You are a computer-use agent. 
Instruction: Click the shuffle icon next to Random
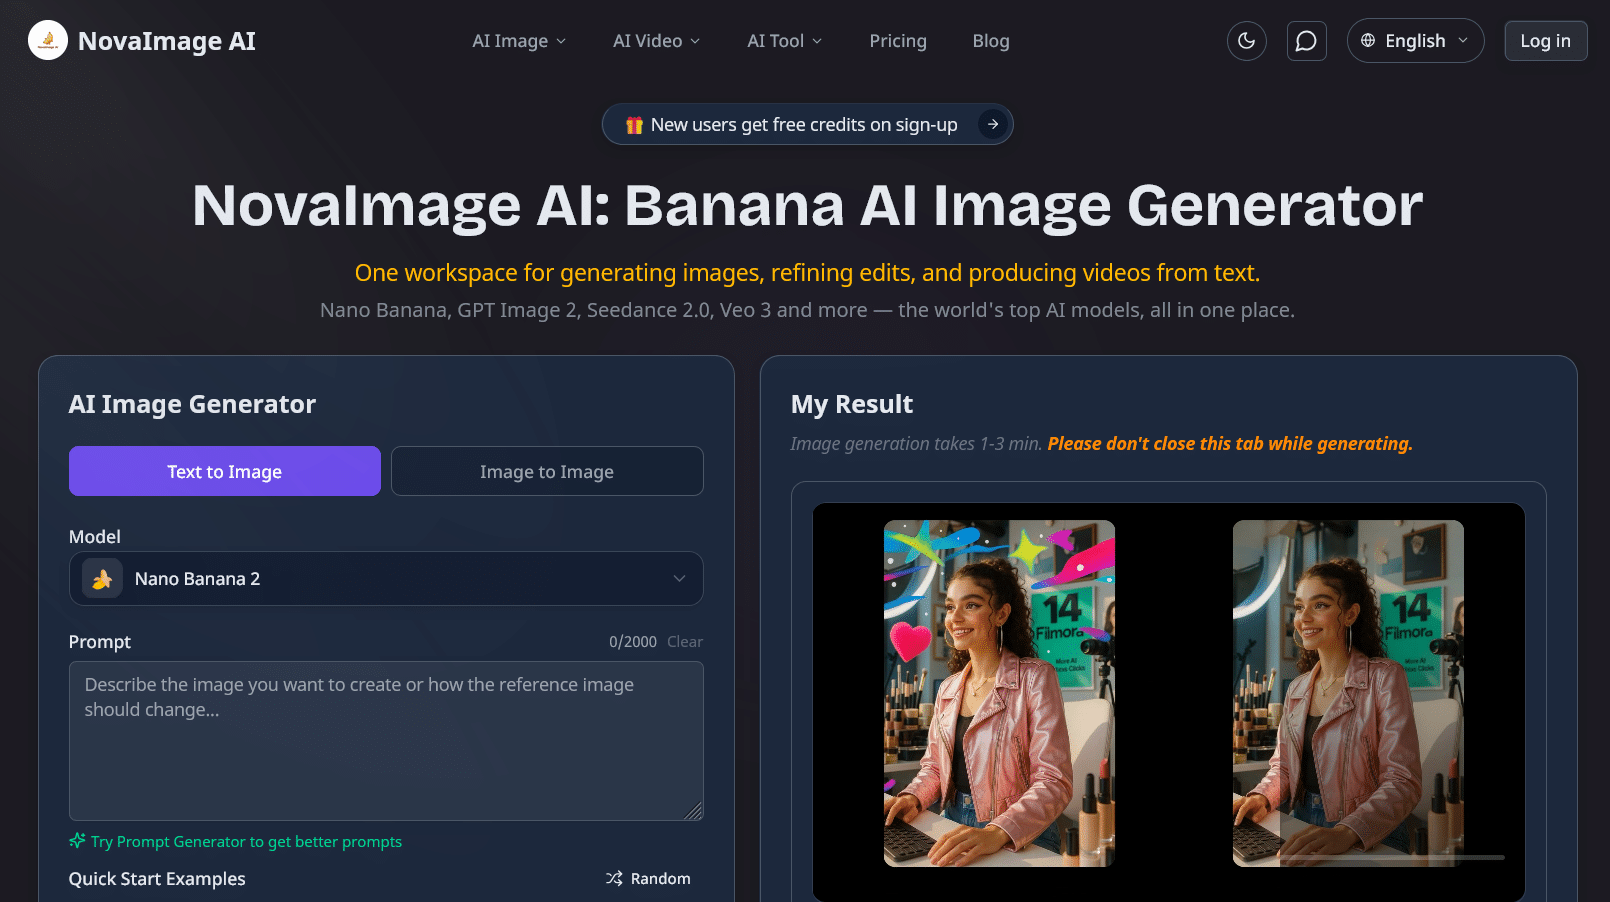click(x=614, y=878)
